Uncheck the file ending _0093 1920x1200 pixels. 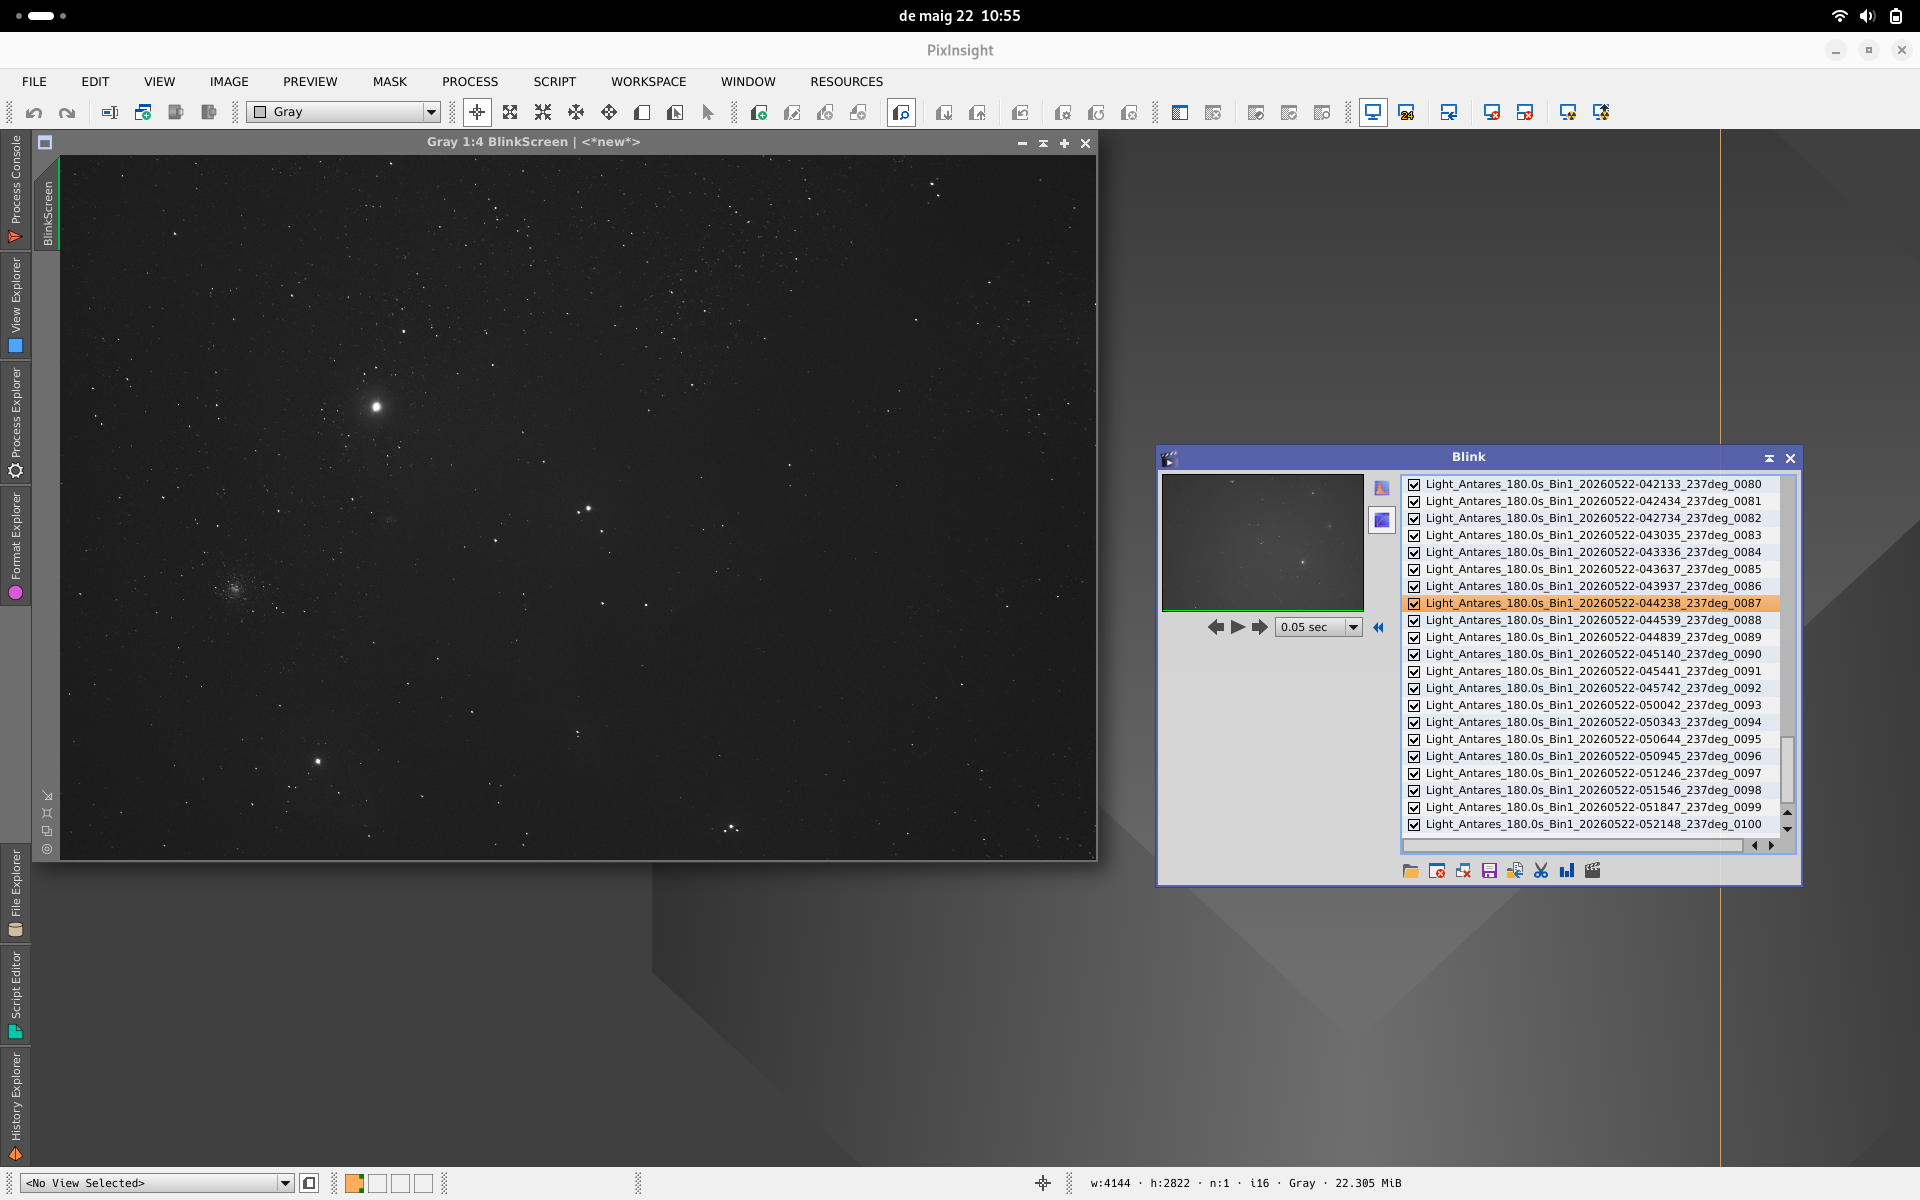pyautogui.click(x=1414, y=706)
